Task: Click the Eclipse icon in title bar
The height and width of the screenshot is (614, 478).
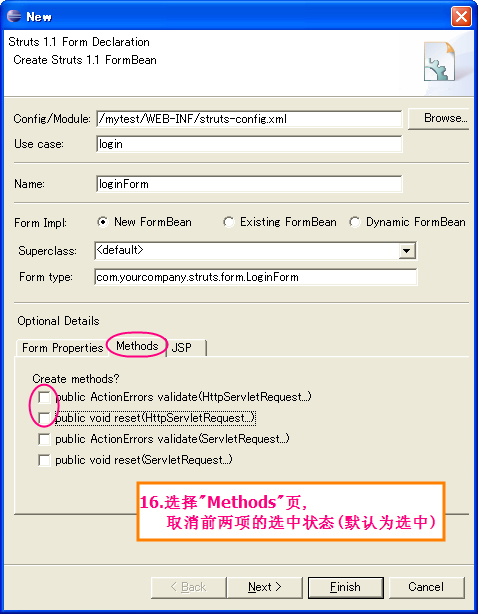Action: point(14,16)
